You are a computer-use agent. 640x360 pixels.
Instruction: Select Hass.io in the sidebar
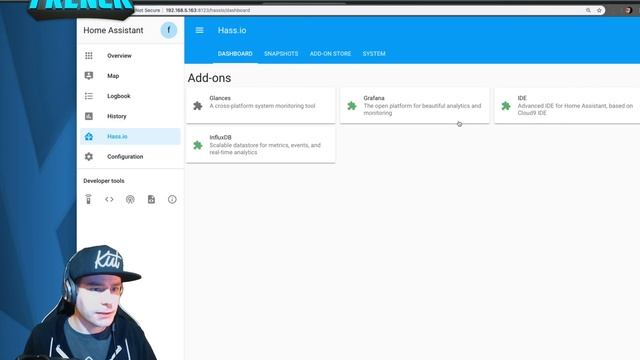coord(130,136)
